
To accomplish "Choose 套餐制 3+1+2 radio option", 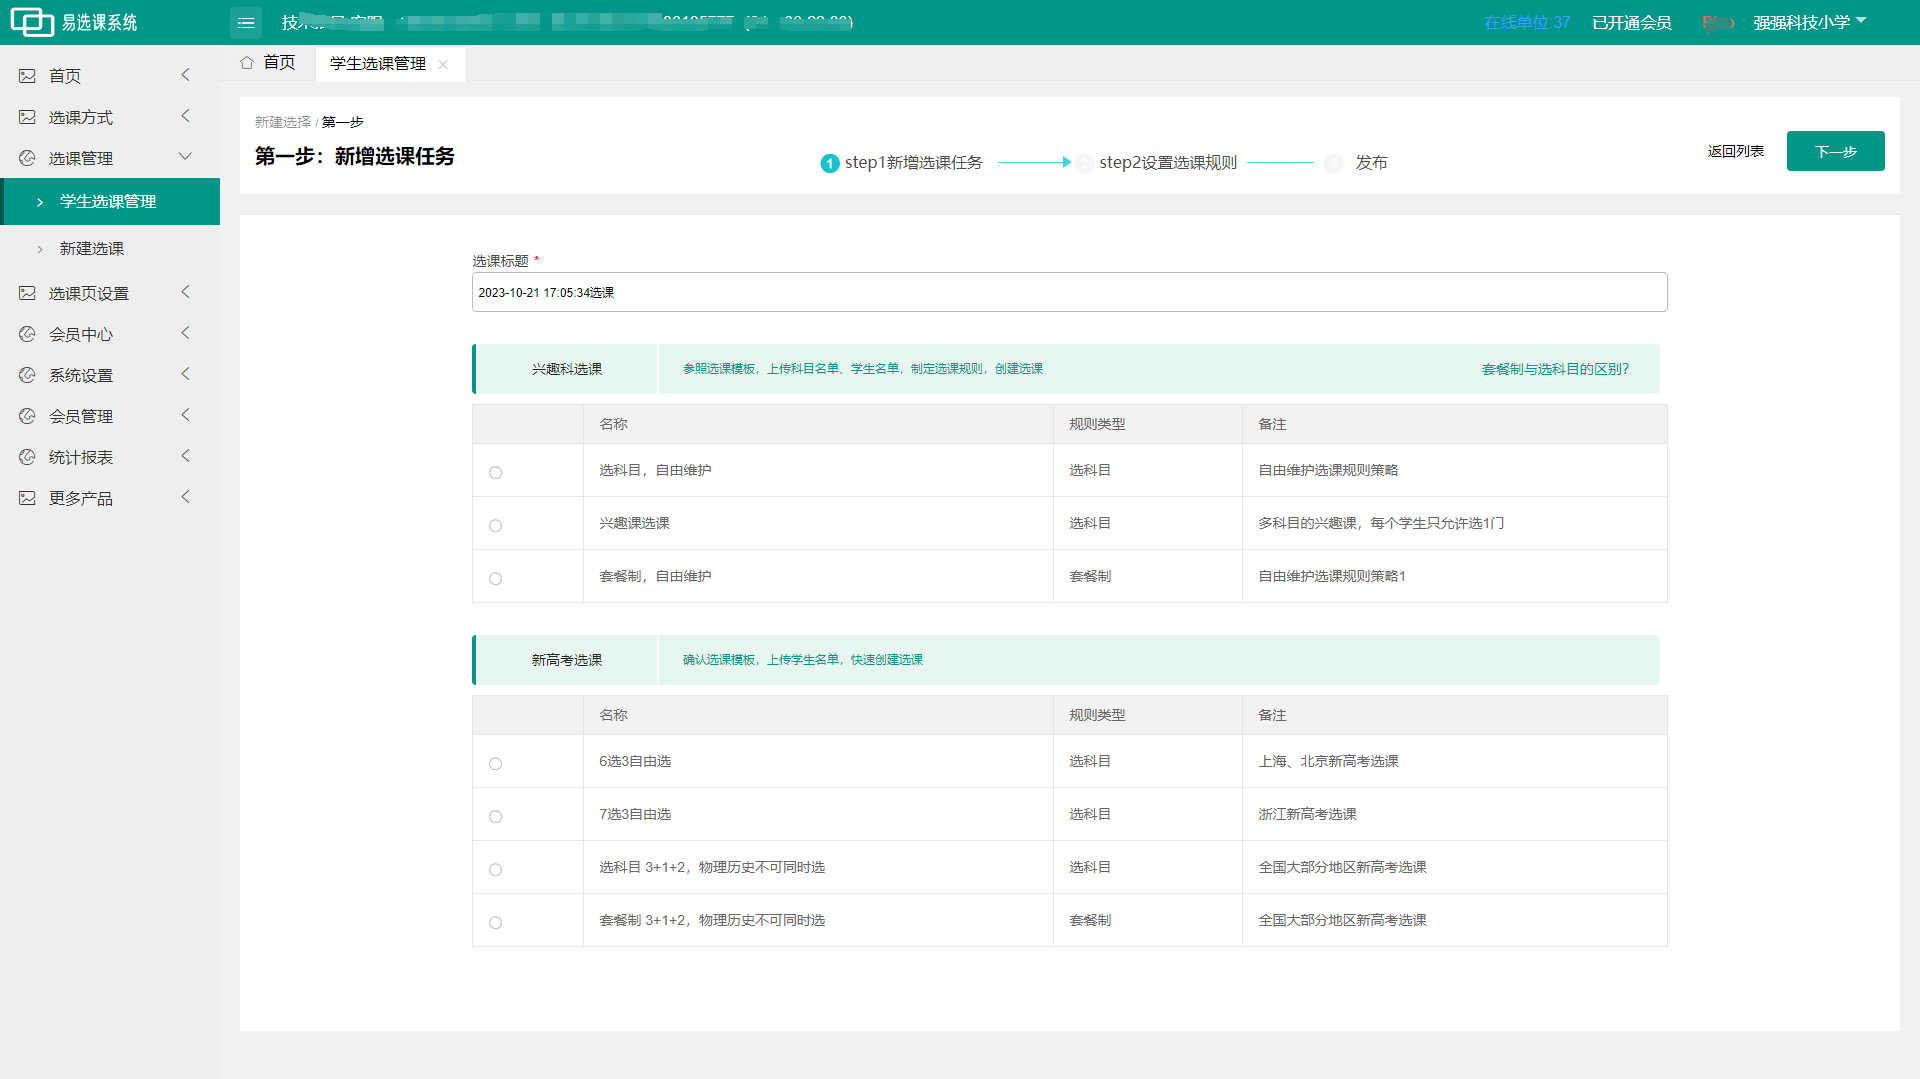I will pos(495,922).
